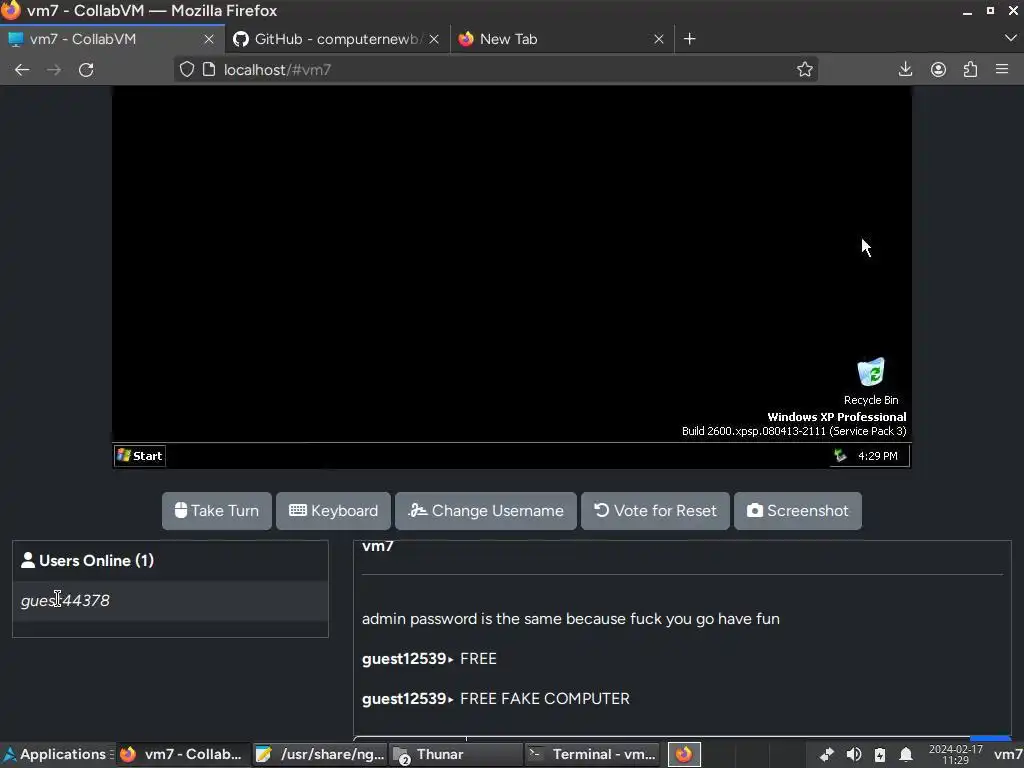The image size is (1024, 768).
Task: Click Vote for Reset button
Action: 655,511
